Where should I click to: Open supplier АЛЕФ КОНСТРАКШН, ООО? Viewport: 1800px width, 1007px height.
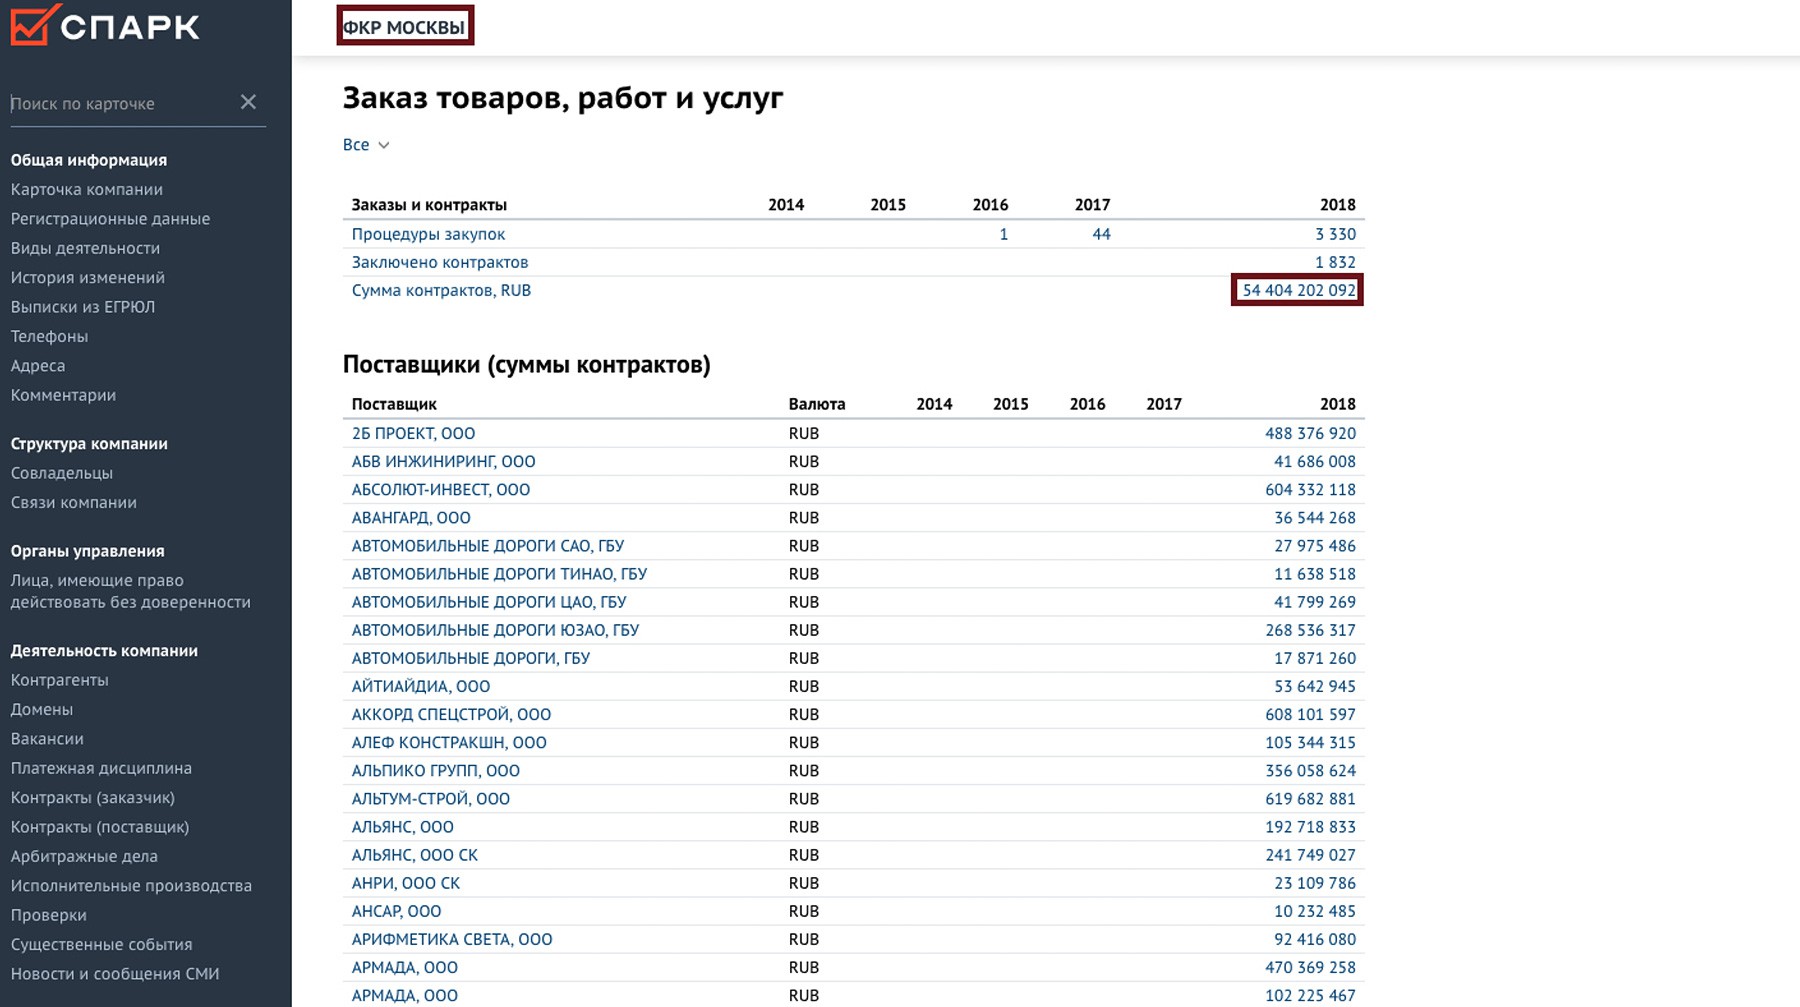point(449,742)
